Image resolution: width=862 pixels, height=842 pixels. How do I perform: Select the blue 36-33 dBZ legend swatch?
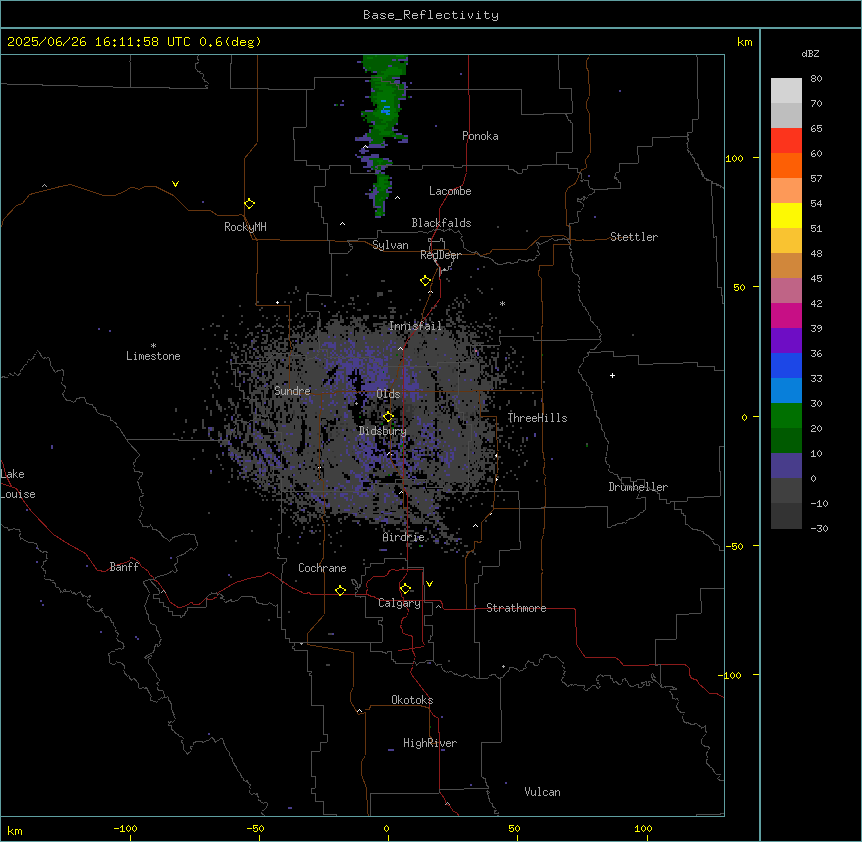[786, 365]
